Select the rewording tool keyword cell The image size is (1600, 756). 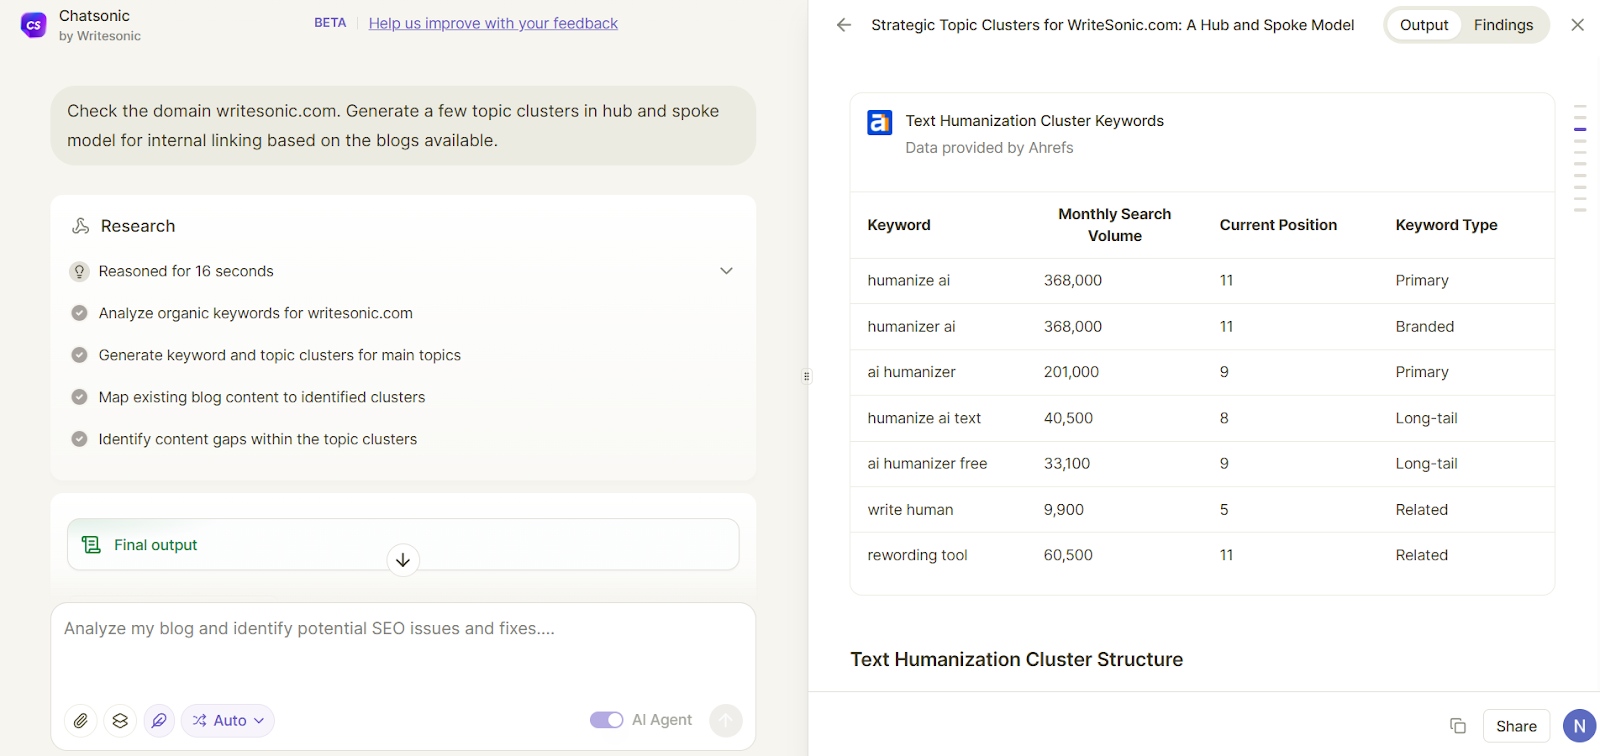tap(917, 555)
